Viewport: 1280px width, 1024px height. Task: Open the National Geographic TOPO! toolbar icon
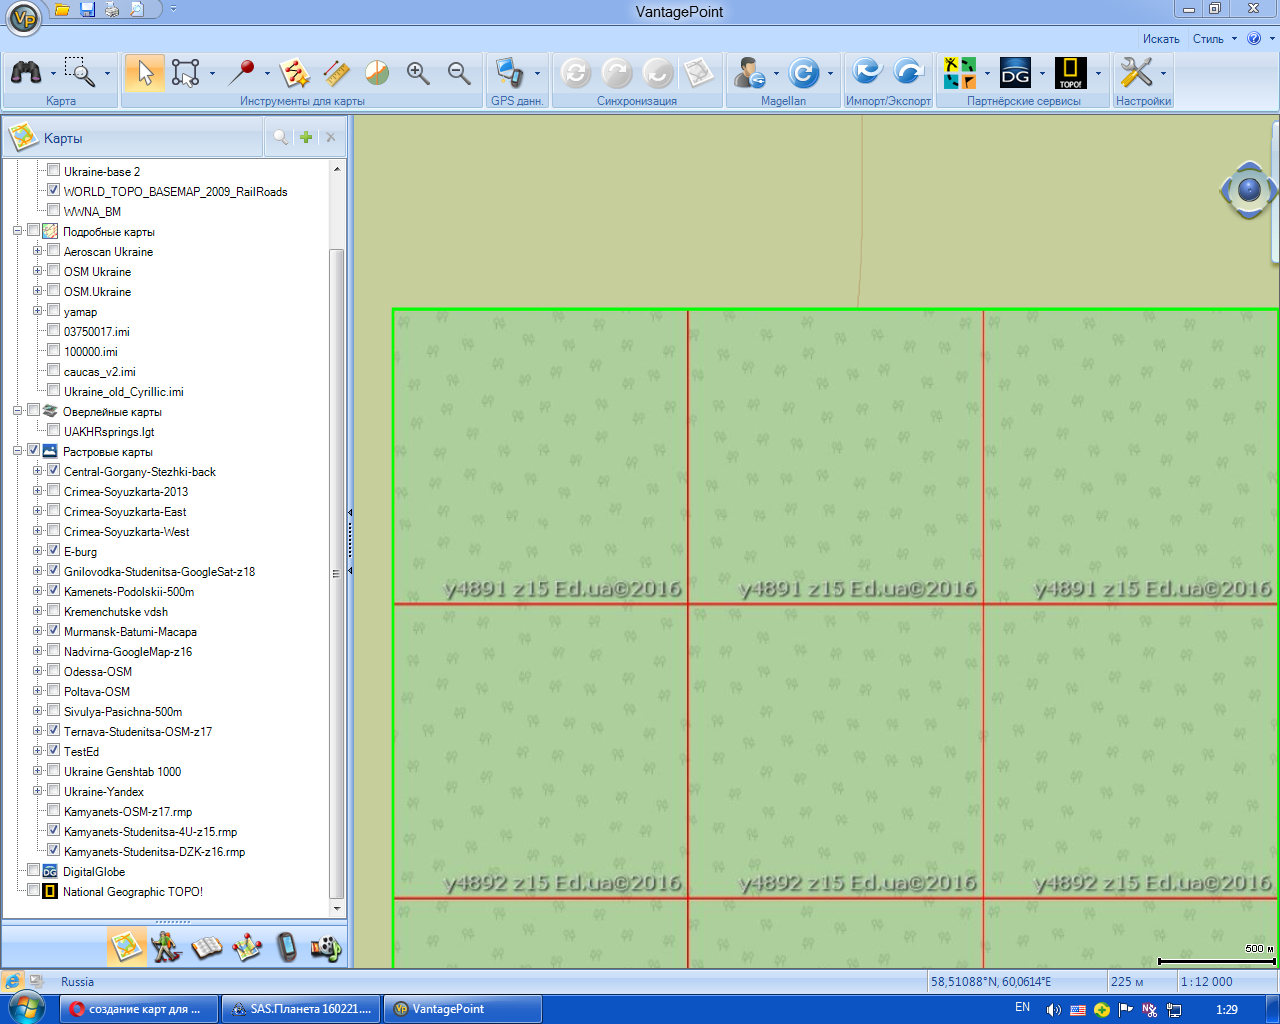point(1071,73)
